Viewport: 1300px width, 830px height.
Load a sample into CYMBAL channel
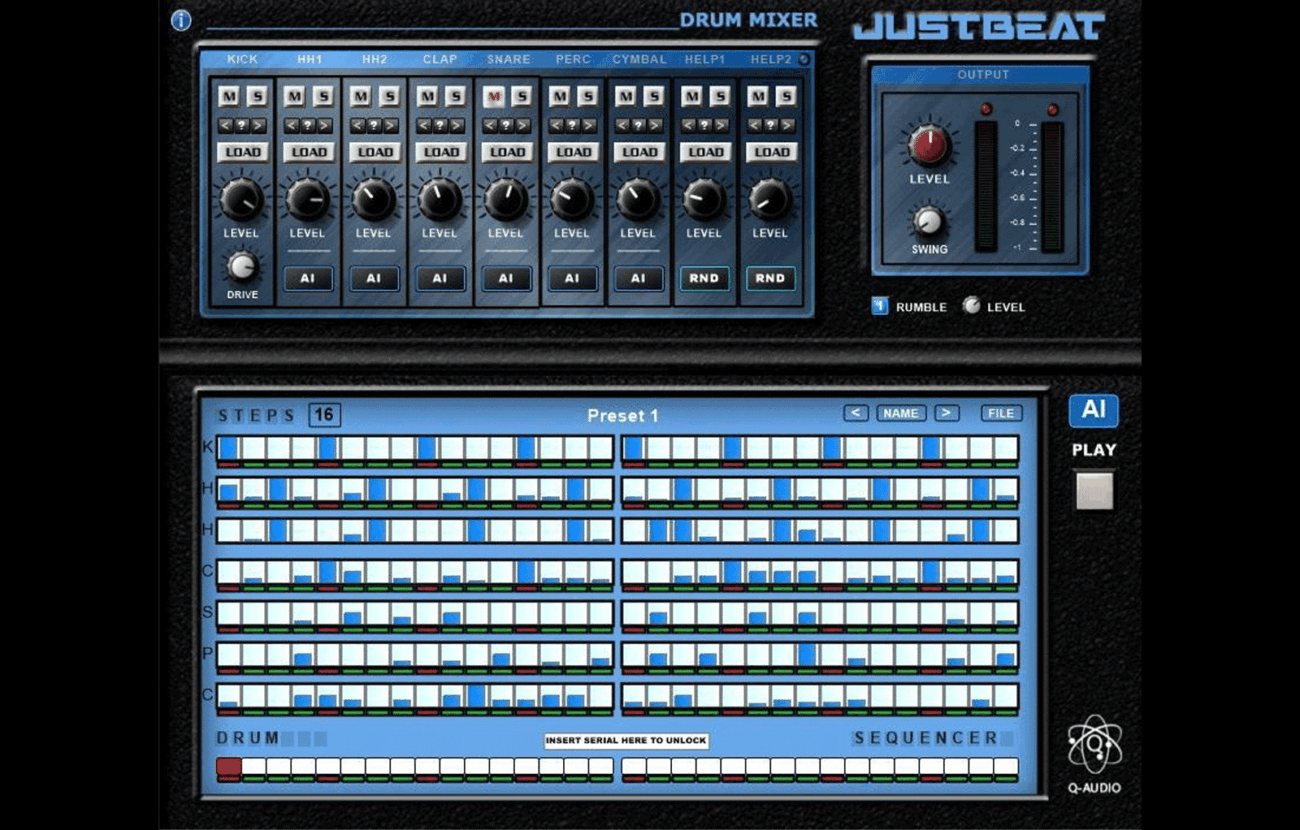pyautogui.click(x=639, y=152)
